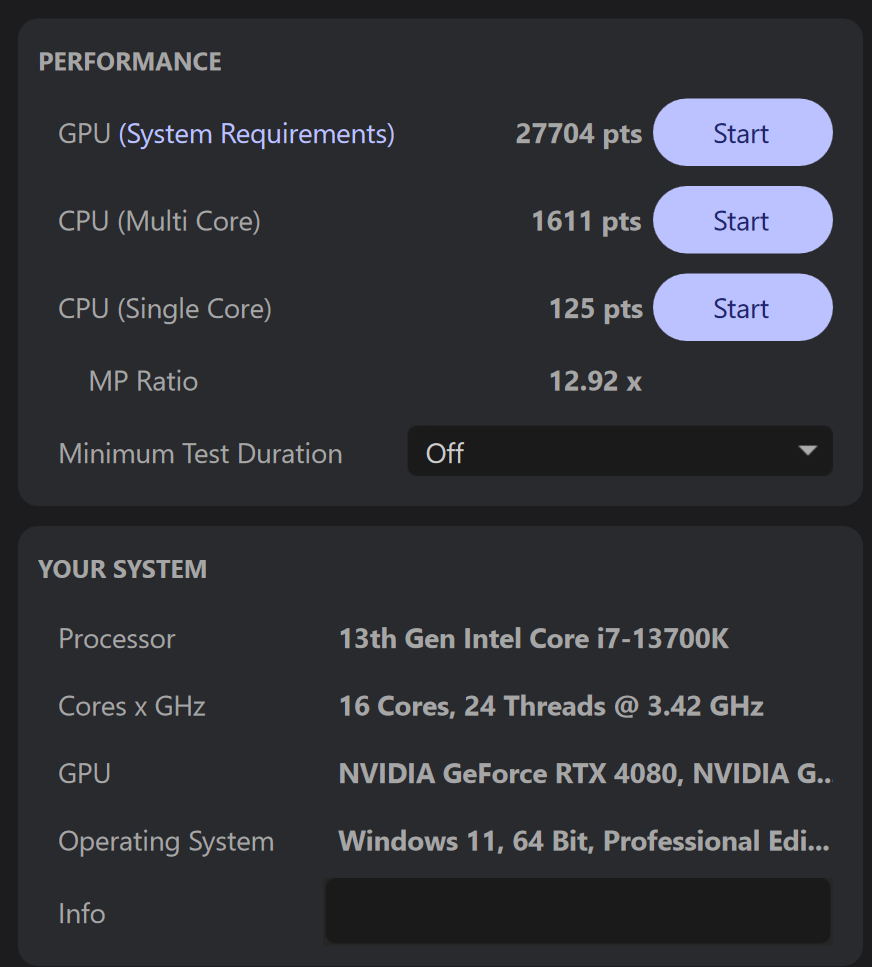
Task: Click the YOUR SYSTEM section header
Action: (122, 569)
